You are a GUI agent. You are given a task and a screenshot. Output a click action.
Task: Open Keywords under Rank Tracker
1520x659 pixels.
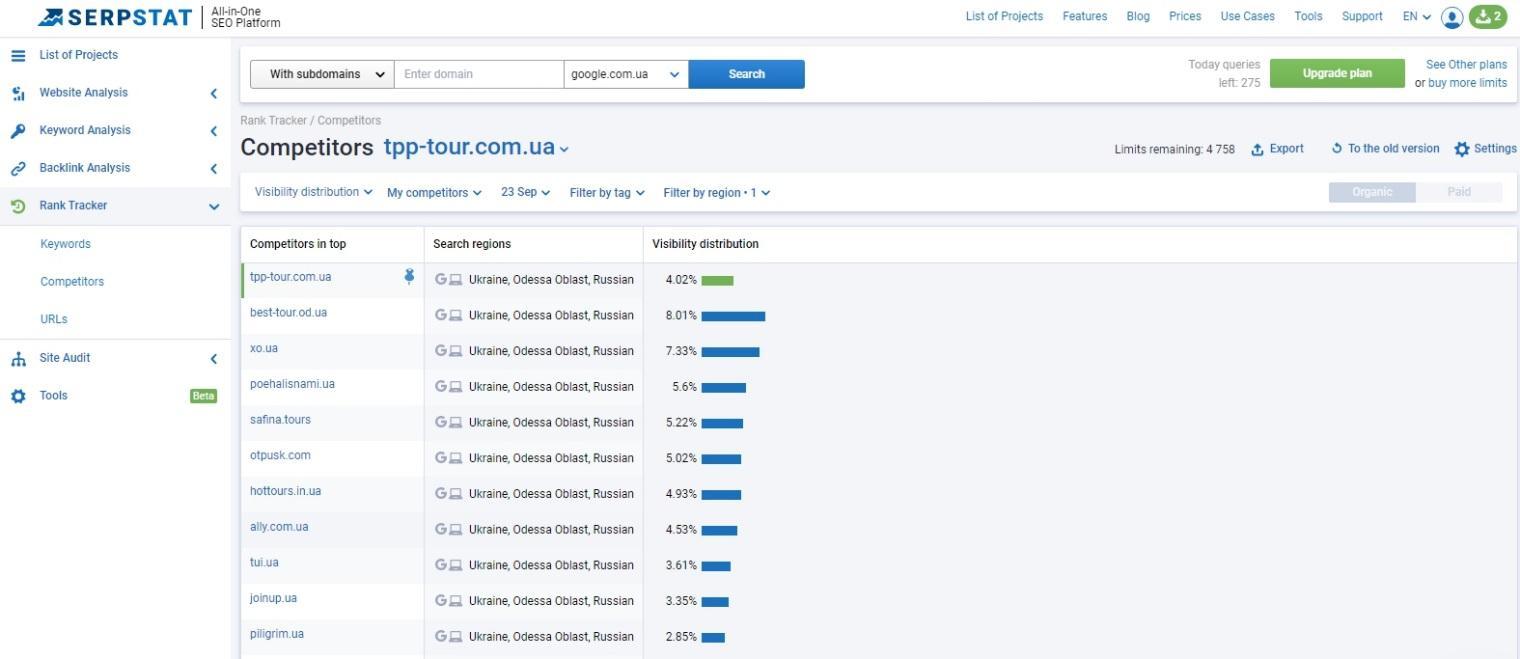[65, 244]
